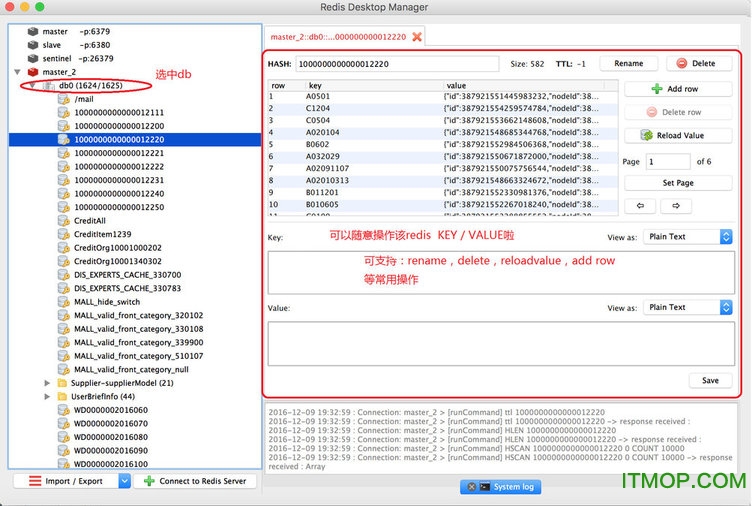Go to next page with right arrow

[x=676, y=206]
